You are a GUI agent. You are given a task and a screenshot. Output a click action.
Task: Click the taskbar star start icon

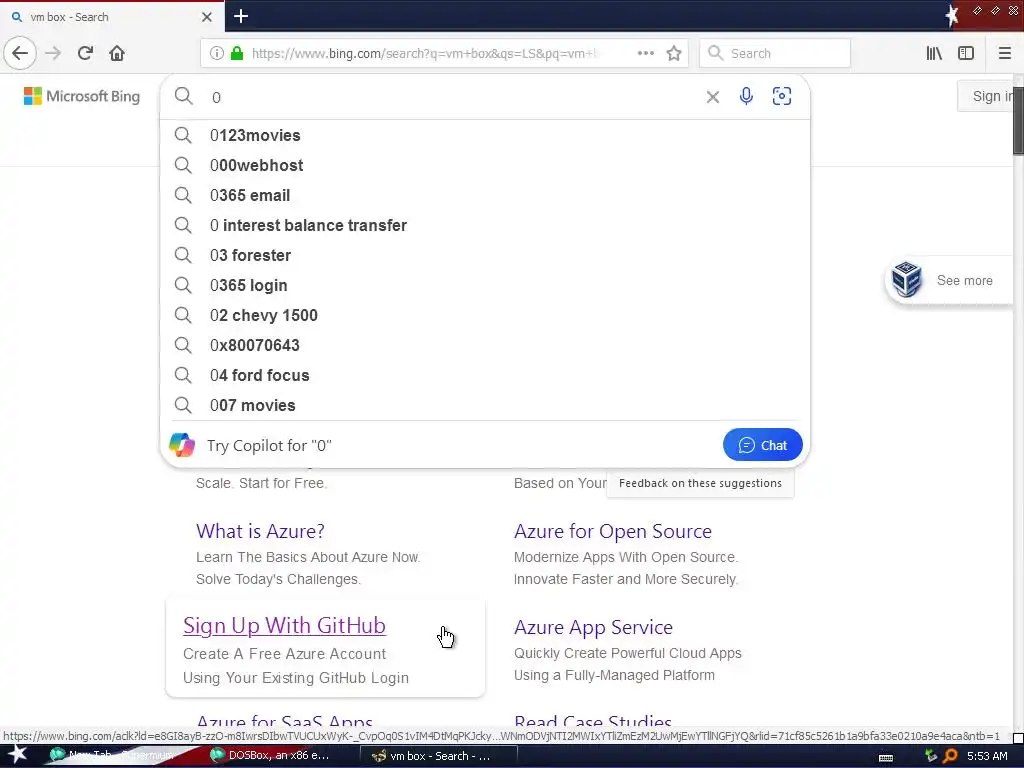pyautogui.click(x=17, y=755)
